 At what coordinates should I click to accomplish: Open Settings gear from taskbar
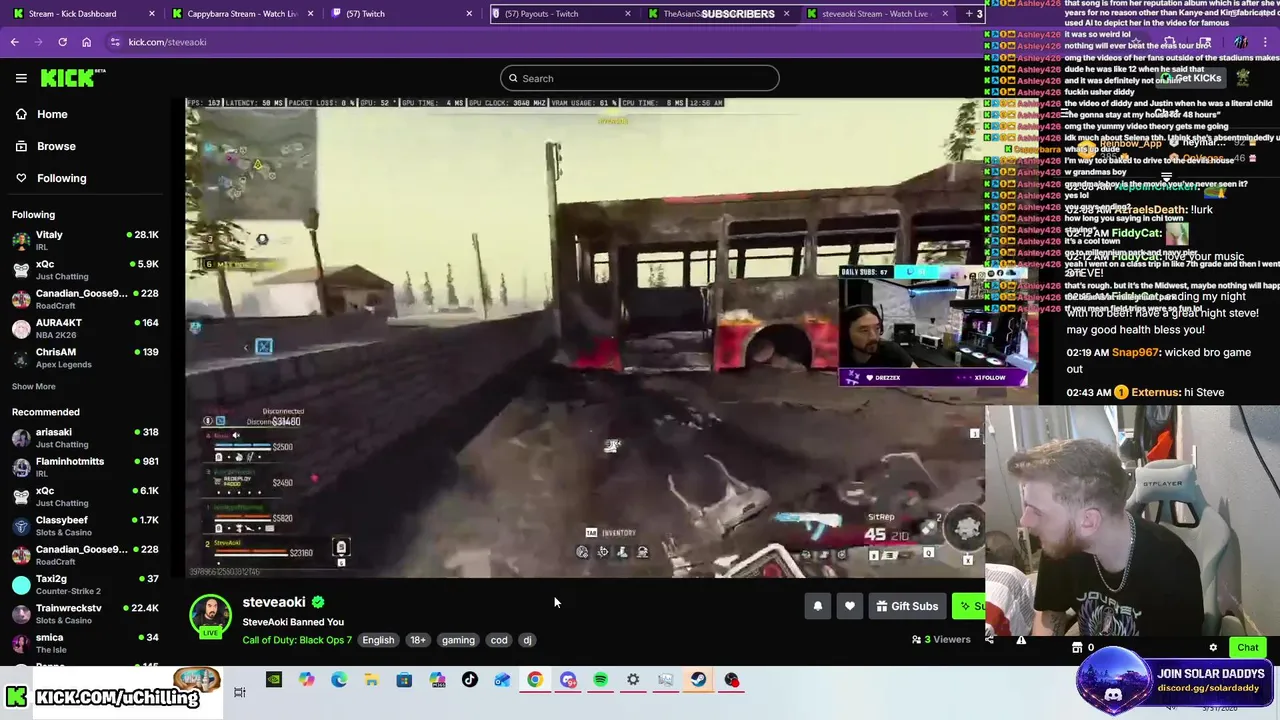(x=633, y=680)
